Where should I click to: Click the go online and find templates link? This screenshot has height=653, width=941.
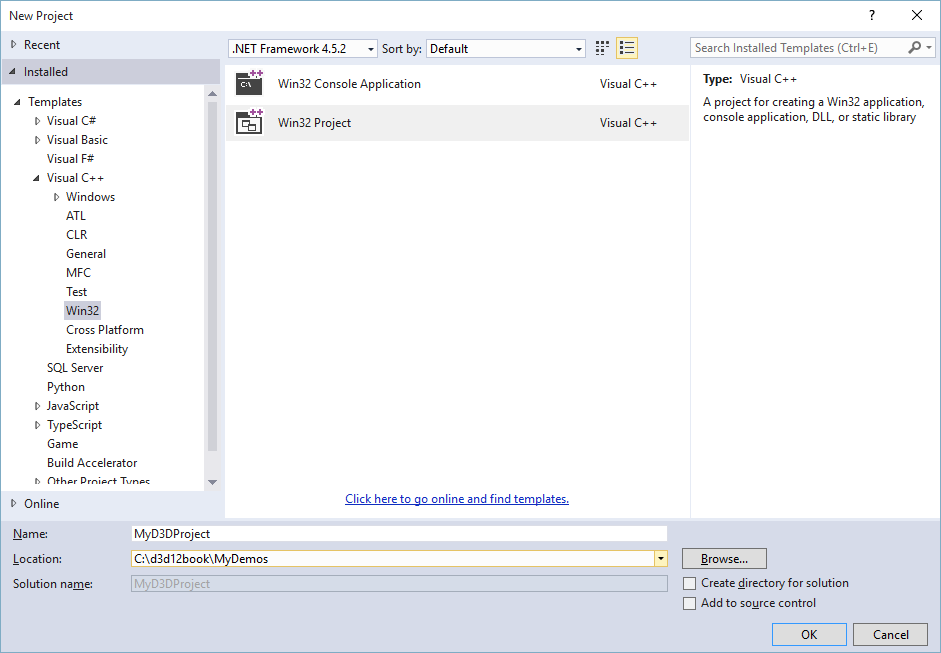457,499
